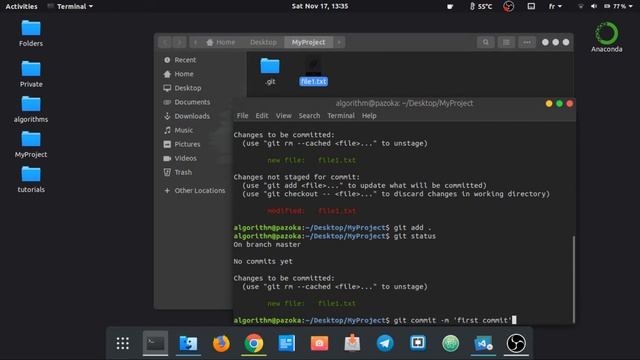This screenshot has height=360, width=640.
Task: Open Files manager from the dock
Action: pyautogui.click(x=188, y=343)
